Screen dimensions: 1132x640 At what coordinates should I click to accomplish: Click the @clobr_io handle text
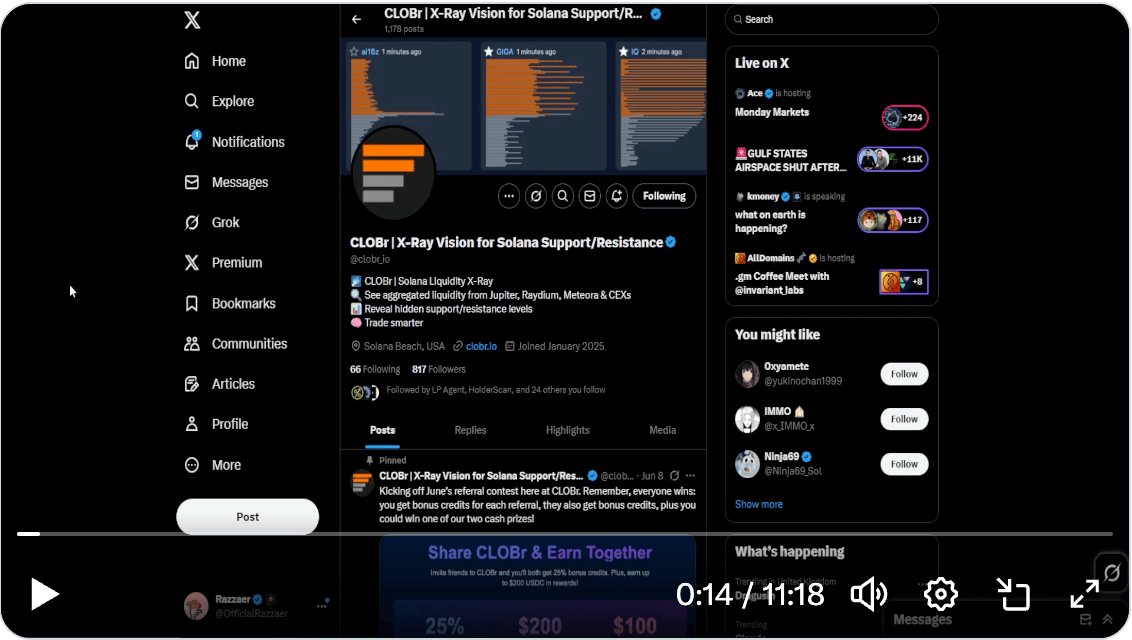pyautogui.click(x=370, y=260)
